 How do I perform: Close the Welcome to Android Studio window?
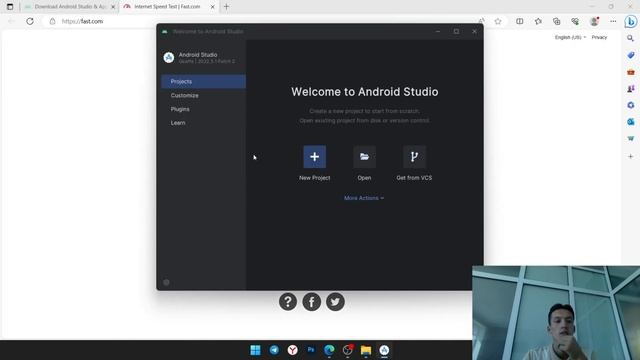tap(474, 31)
